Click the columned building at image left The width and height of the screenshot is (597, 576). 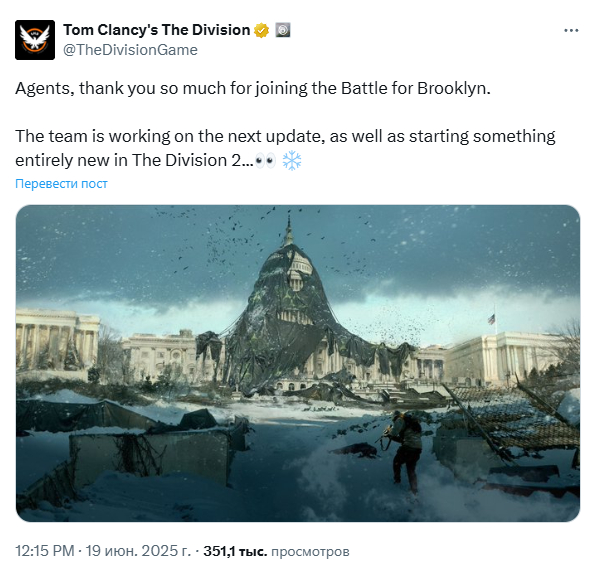click(x=57, y=339)
